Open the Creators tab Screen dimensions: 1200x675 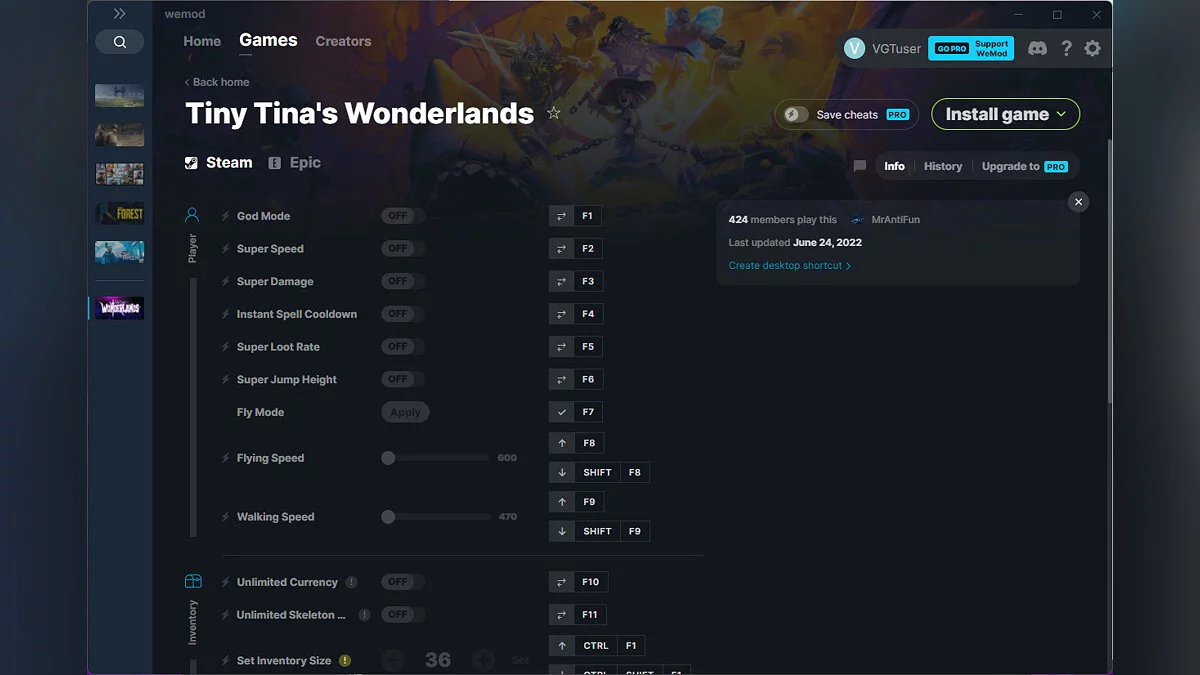pos(343,41)
